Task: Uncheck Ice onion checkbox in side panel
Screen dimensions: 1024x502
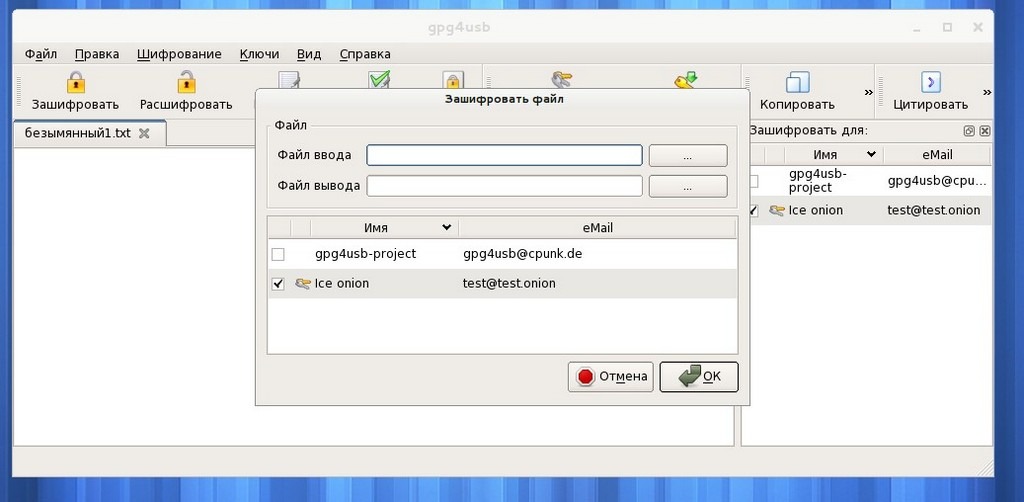Action: 754,211
